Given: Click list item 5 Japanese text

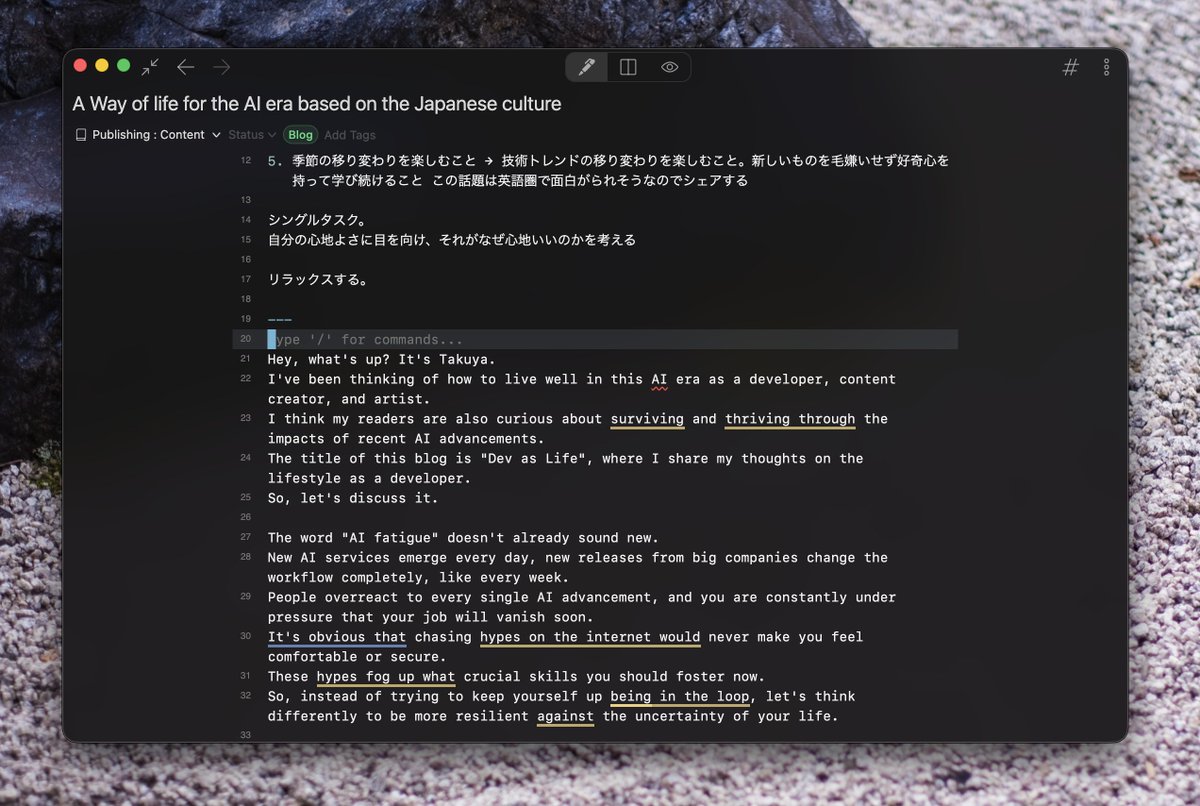Looking at the screenshot, I should [x=620, y=170].
